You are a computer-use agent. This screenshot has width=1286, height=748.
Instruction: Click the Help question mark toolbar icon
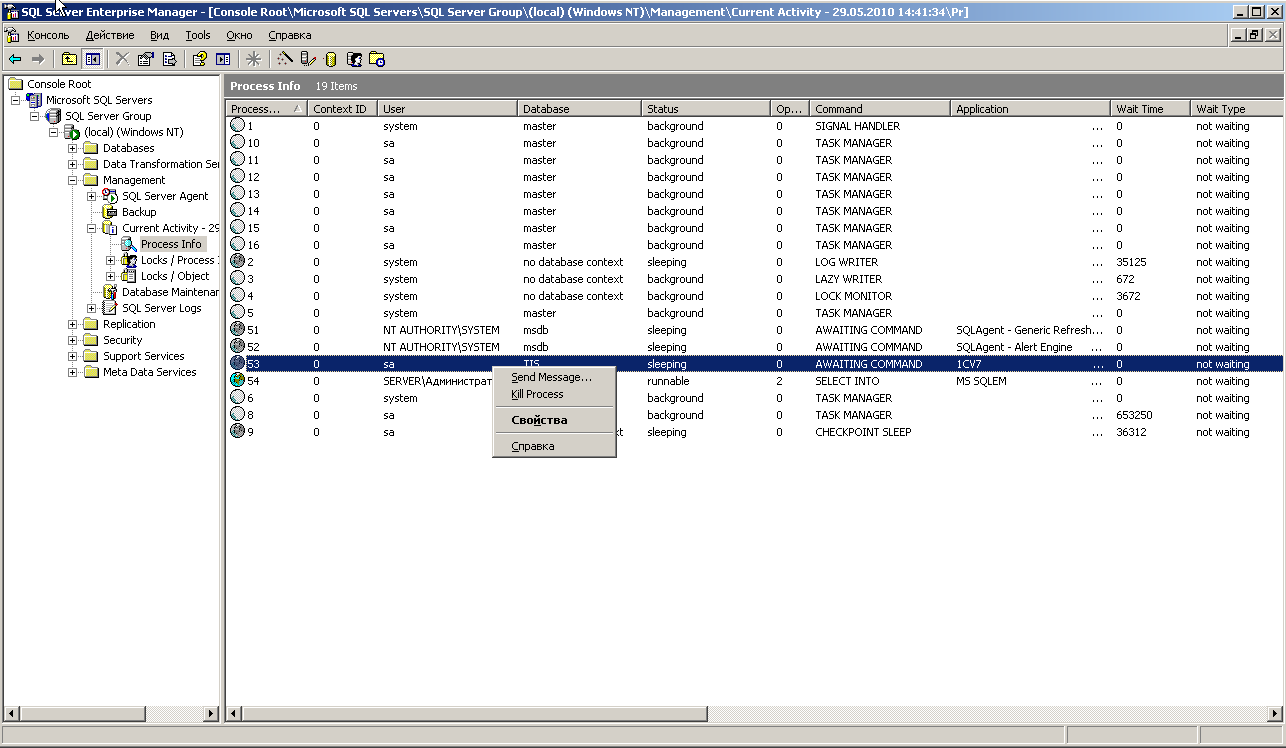click(x=200, y=59)
